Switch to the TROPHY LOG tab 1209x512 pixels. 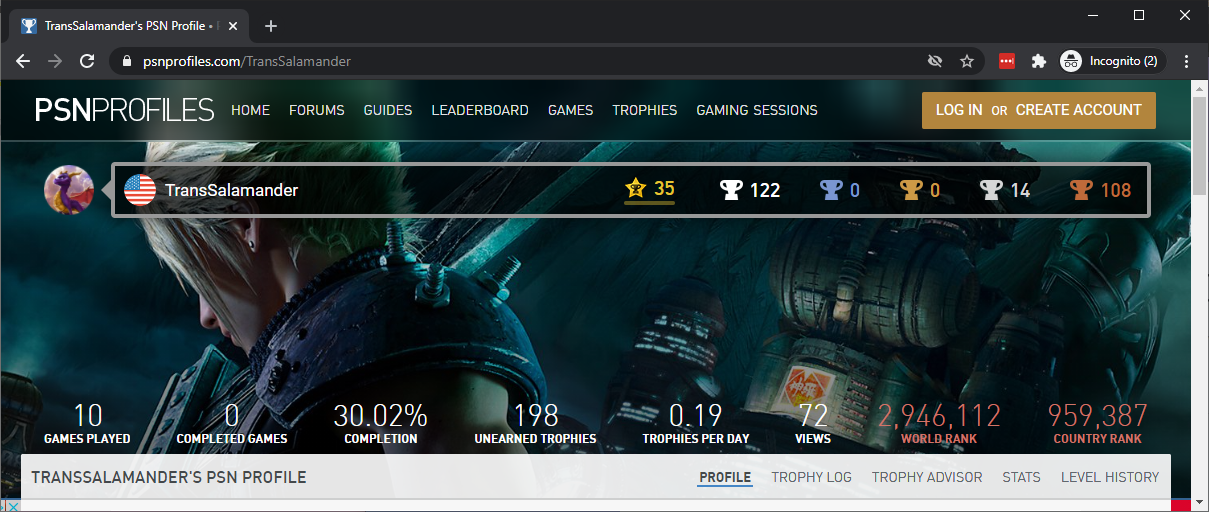click(812, 477)
